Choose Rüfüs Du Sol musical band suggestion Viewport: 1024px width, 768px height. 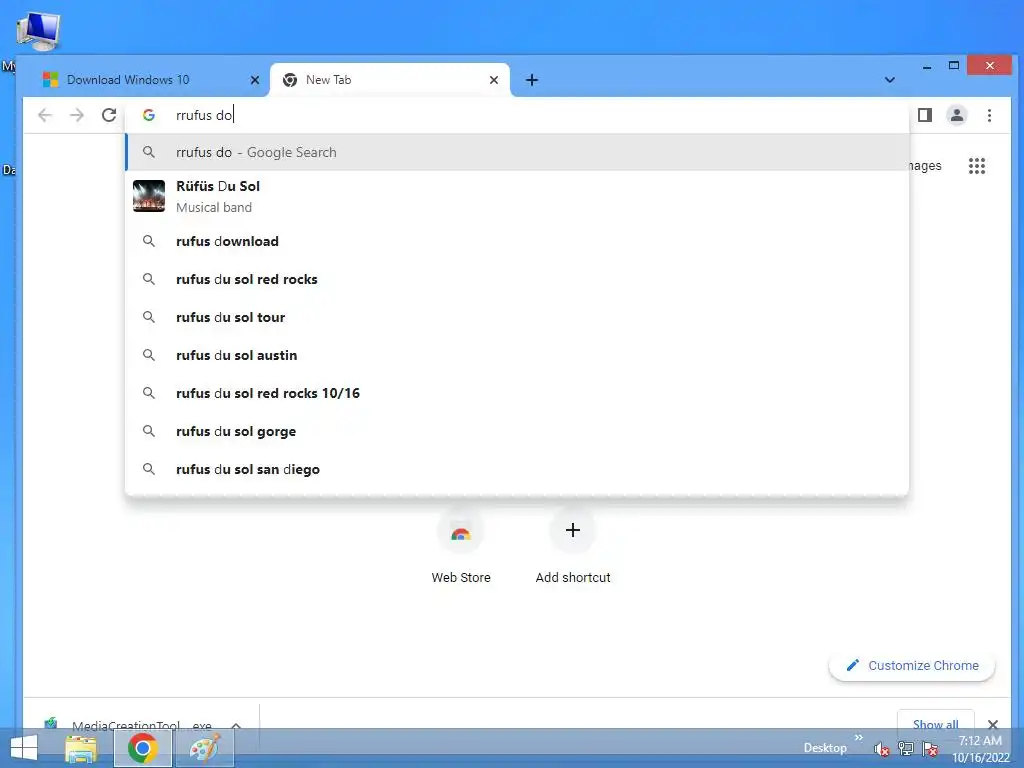517,197
